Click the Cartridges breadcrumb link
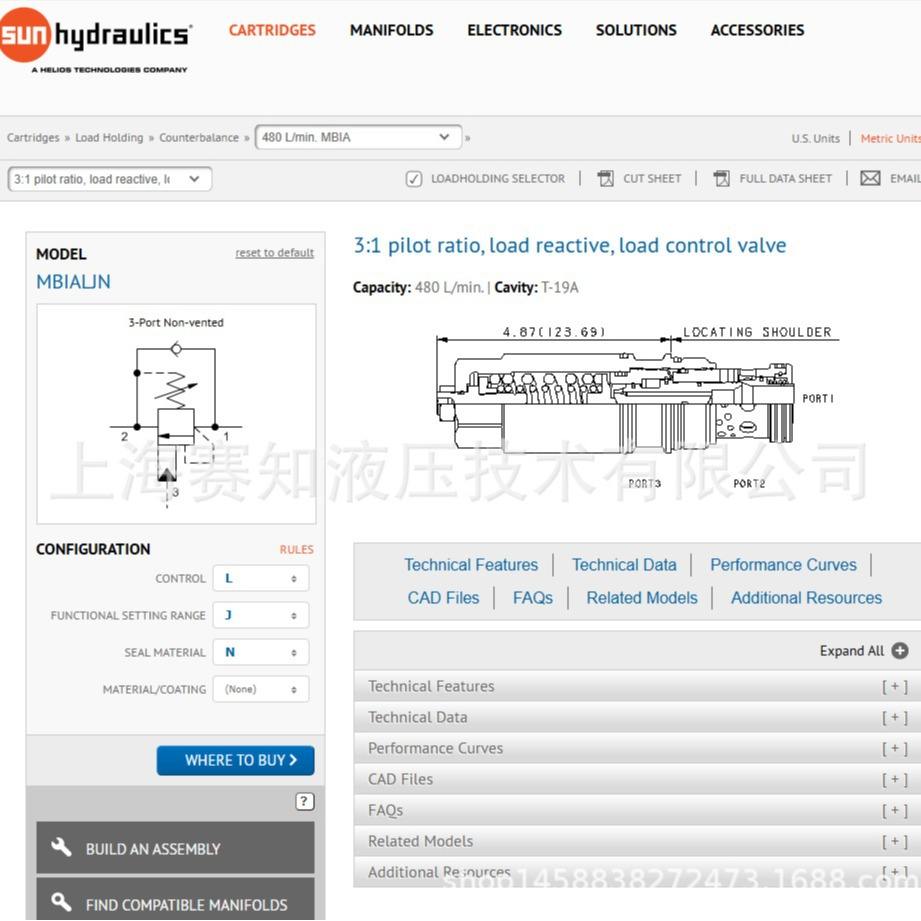Screen dimensions: 921x921 tap(33, 137)
